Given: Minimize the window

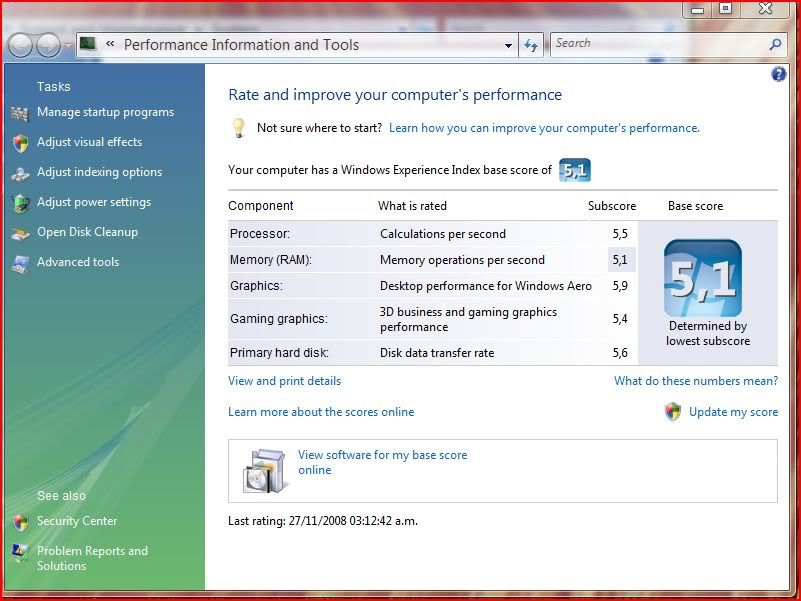Looking at the screenshot, I should click(x=697, y=9).
